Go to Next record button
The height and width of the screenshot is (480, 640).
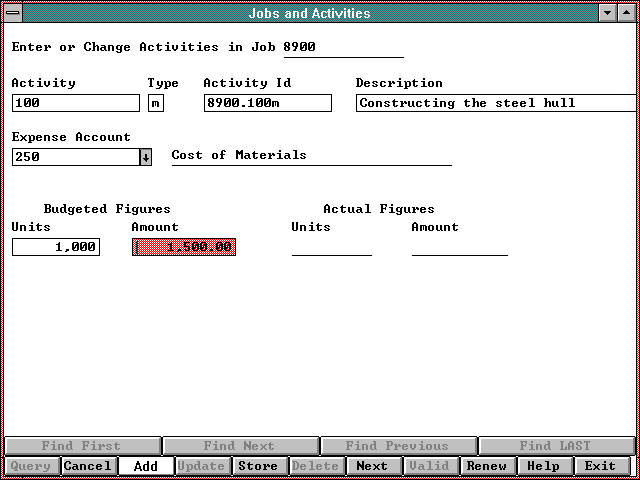click(372, 466)
